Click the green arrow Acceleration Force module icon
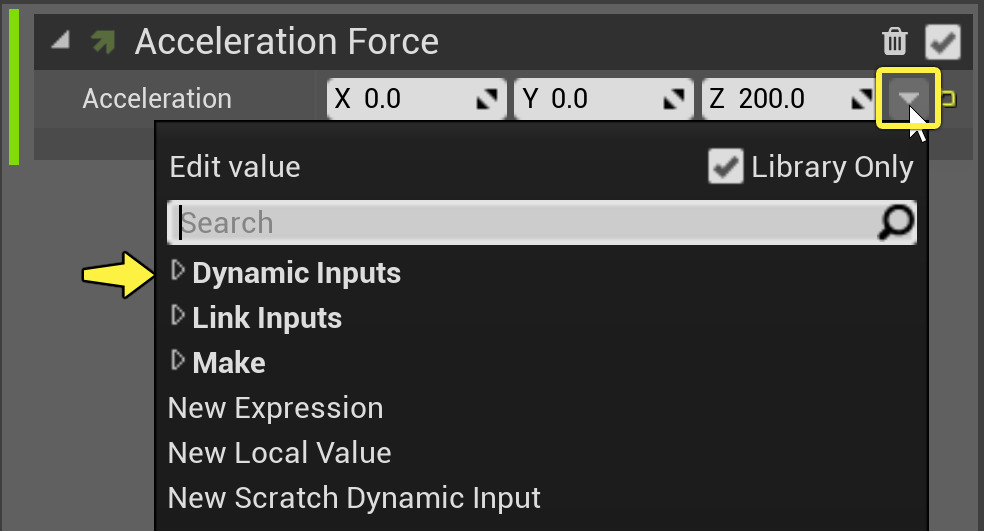The image size is (984, 531). pos(102,42)
